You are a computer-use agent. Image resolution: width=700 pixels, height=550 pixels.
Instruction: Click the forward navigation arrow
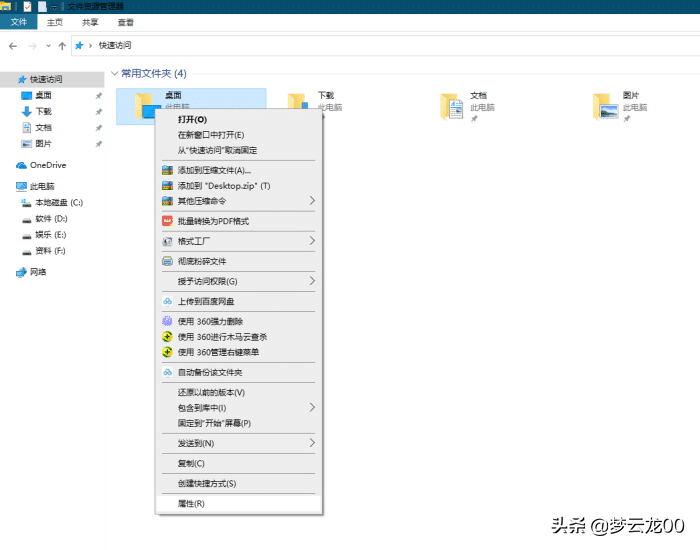click(x=33, y=46)
